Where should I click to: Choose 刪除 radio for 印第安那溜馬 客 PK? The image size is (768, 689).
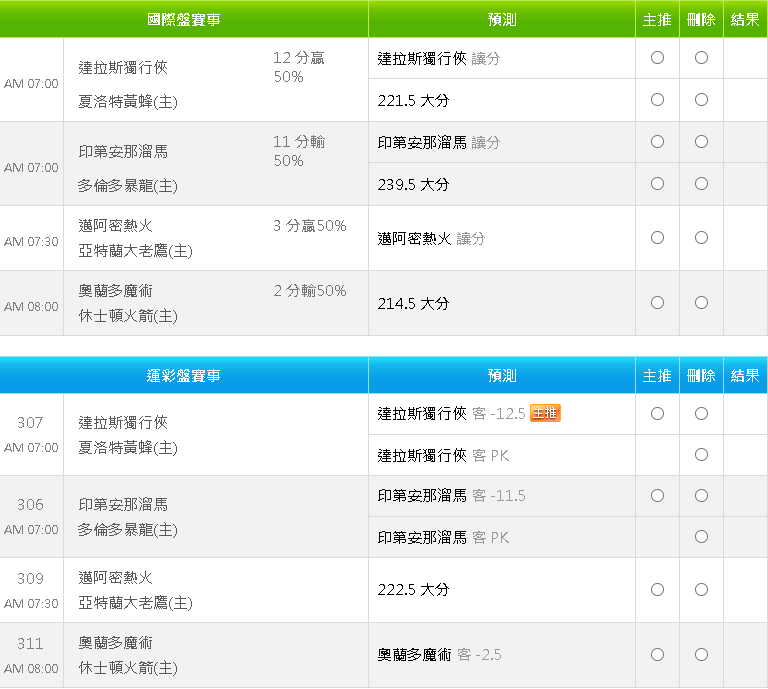coord(701,537)
